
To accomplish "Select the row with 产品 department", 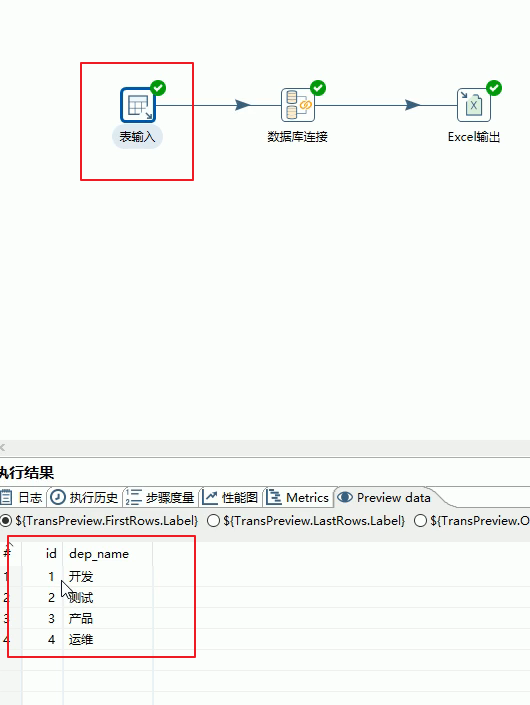I will point(265,618).
